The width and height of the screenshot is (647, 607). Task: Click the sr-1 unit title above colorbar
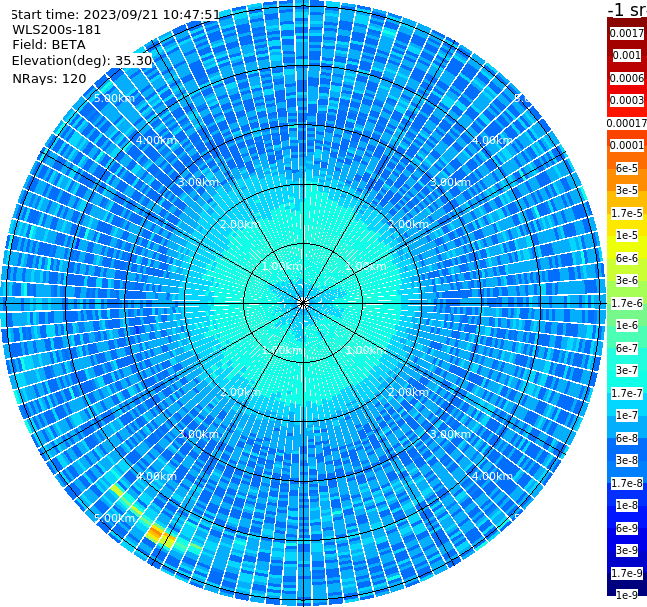627,9
